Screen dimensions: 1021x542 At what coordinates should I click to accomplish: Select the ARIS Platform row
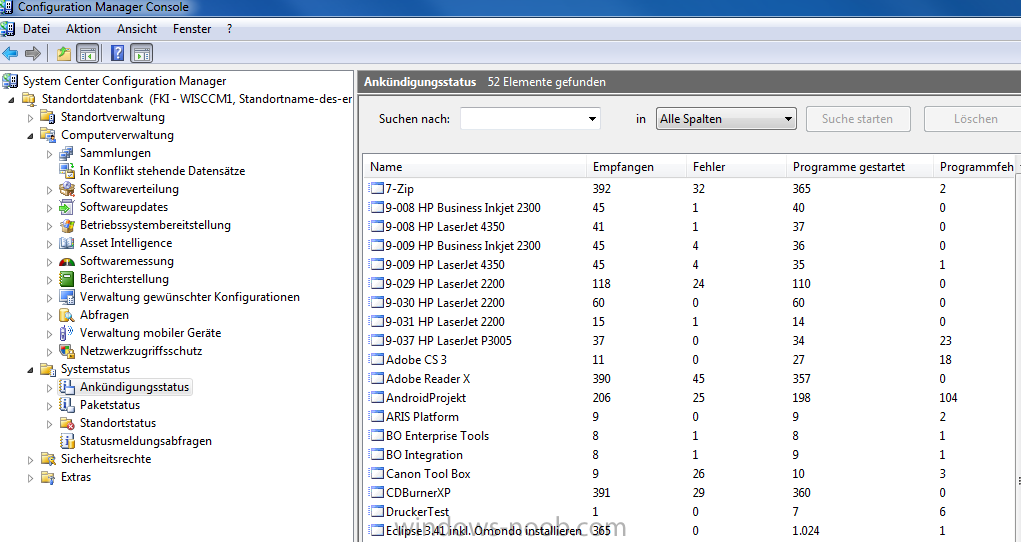[x=692, y=417]
